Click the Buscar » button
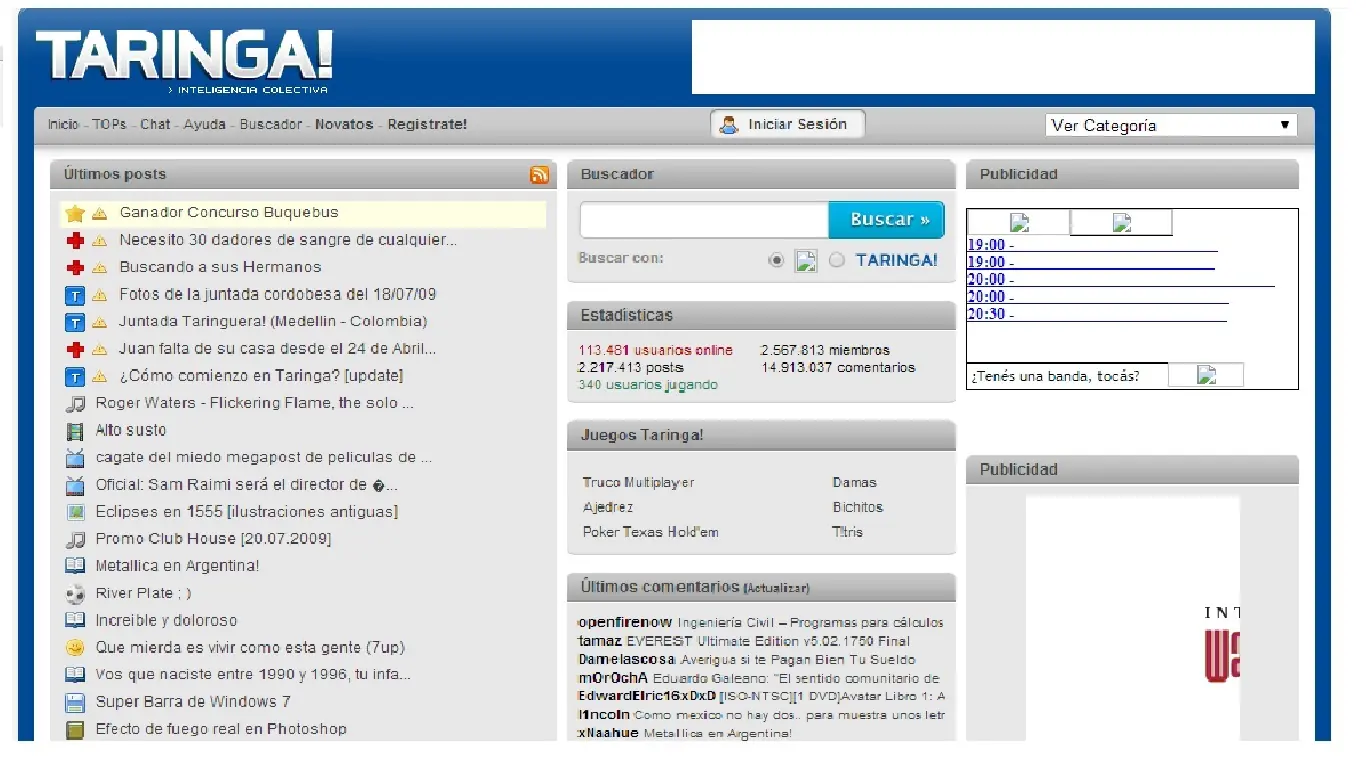 [887, 220]
